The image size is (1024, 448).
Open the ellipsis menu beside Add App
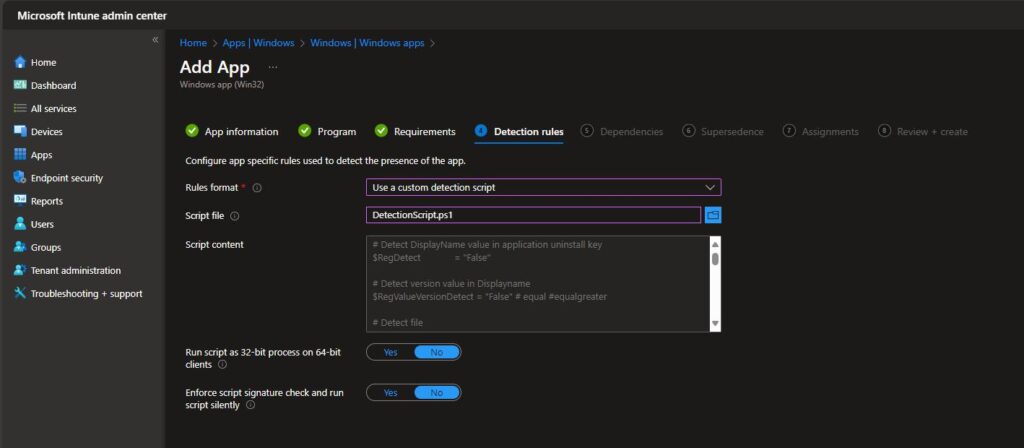[x=273, y=67]
